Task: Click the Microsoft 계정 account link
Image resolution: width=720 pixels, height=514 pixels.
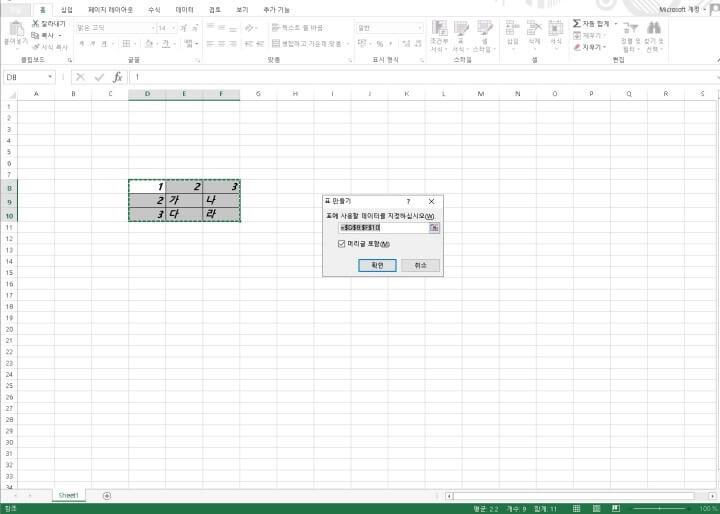Action: coord(679,9)
